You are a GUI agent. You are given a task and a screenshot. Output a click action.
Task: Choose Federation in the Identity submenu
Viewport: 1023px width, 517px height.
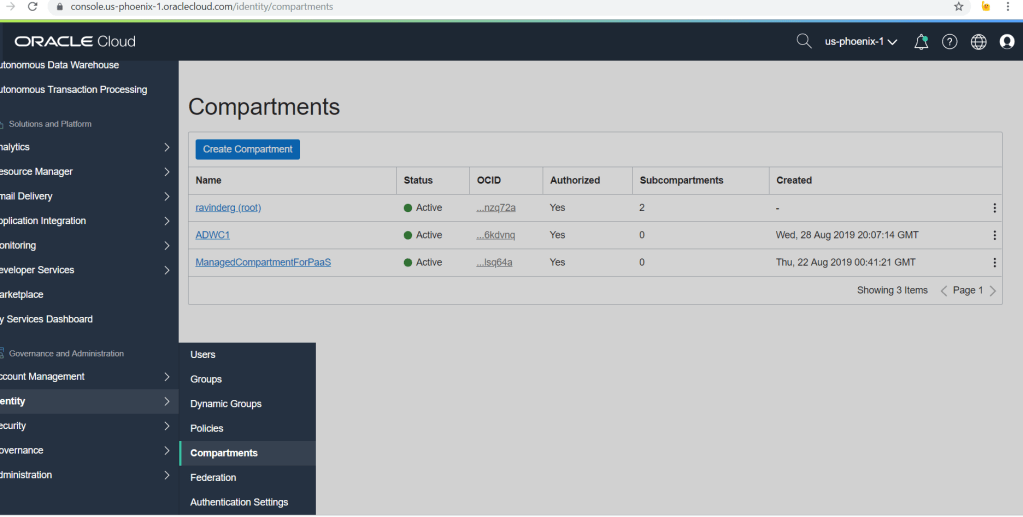(213, 478)
